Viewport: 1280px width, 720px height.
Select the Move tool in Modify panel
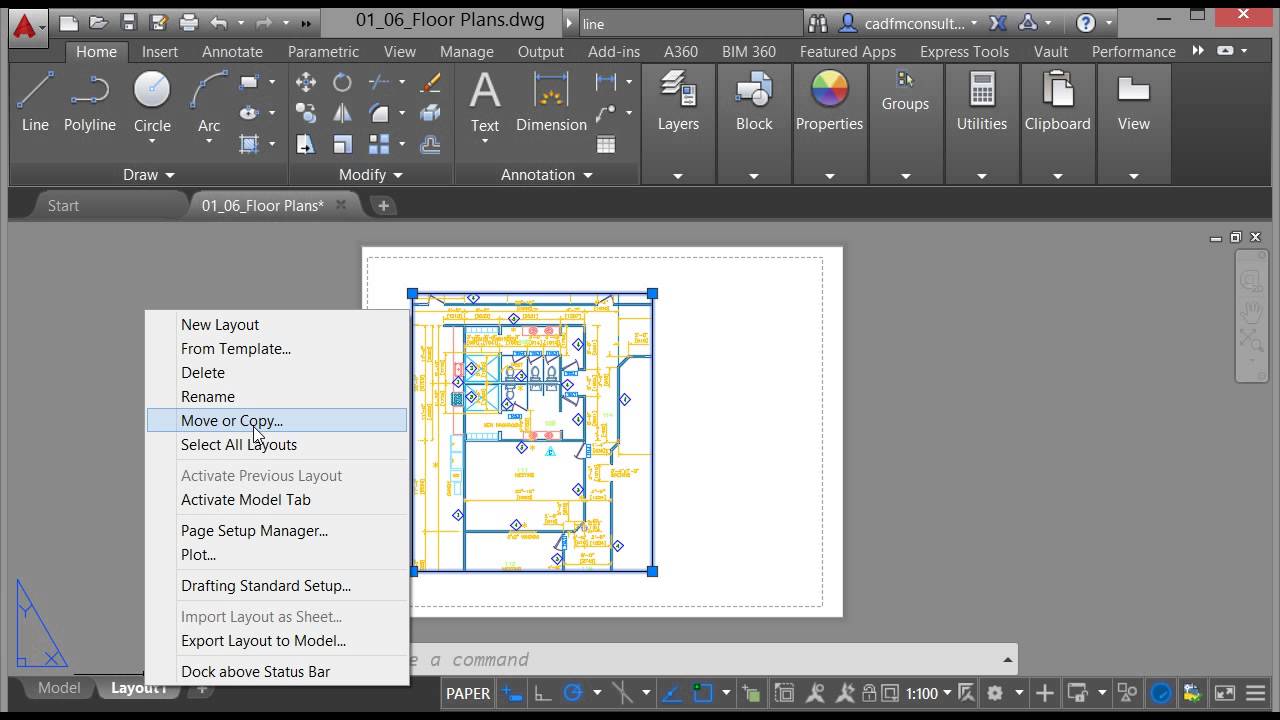pyautogui.click(x=306, y=82)
